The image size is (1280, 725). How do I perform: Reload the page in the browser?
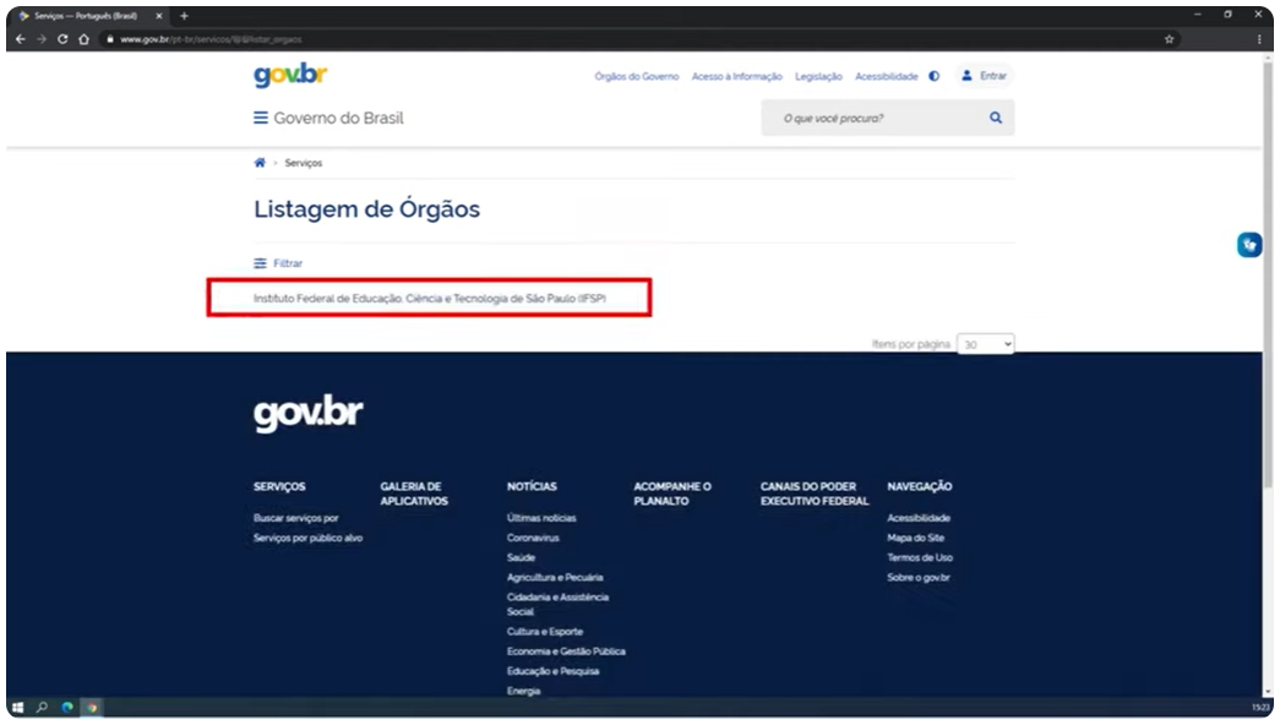63,39
